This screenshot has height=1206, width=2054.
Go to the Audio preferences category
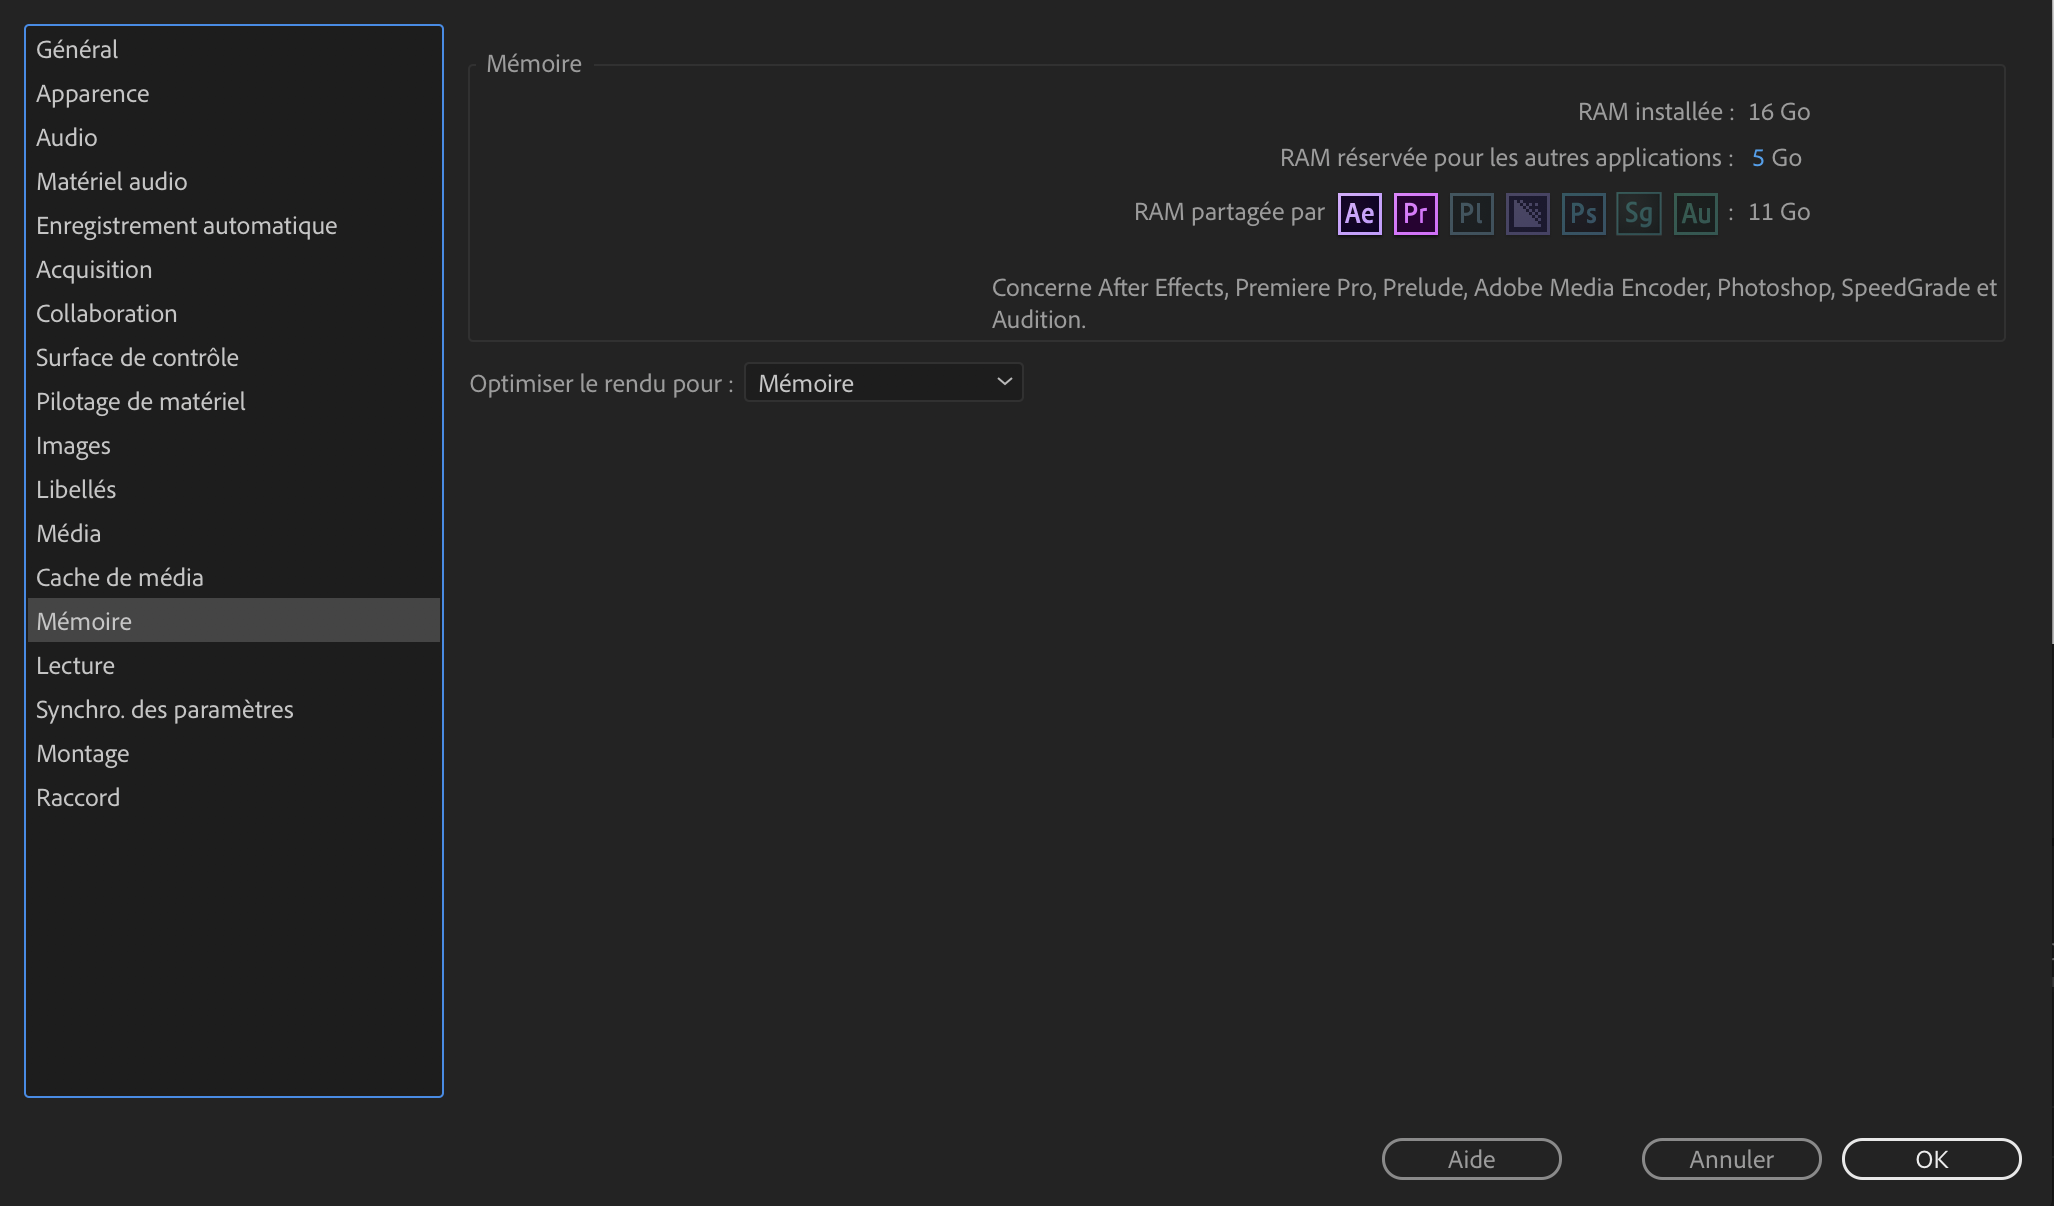[x=233, y=137]
